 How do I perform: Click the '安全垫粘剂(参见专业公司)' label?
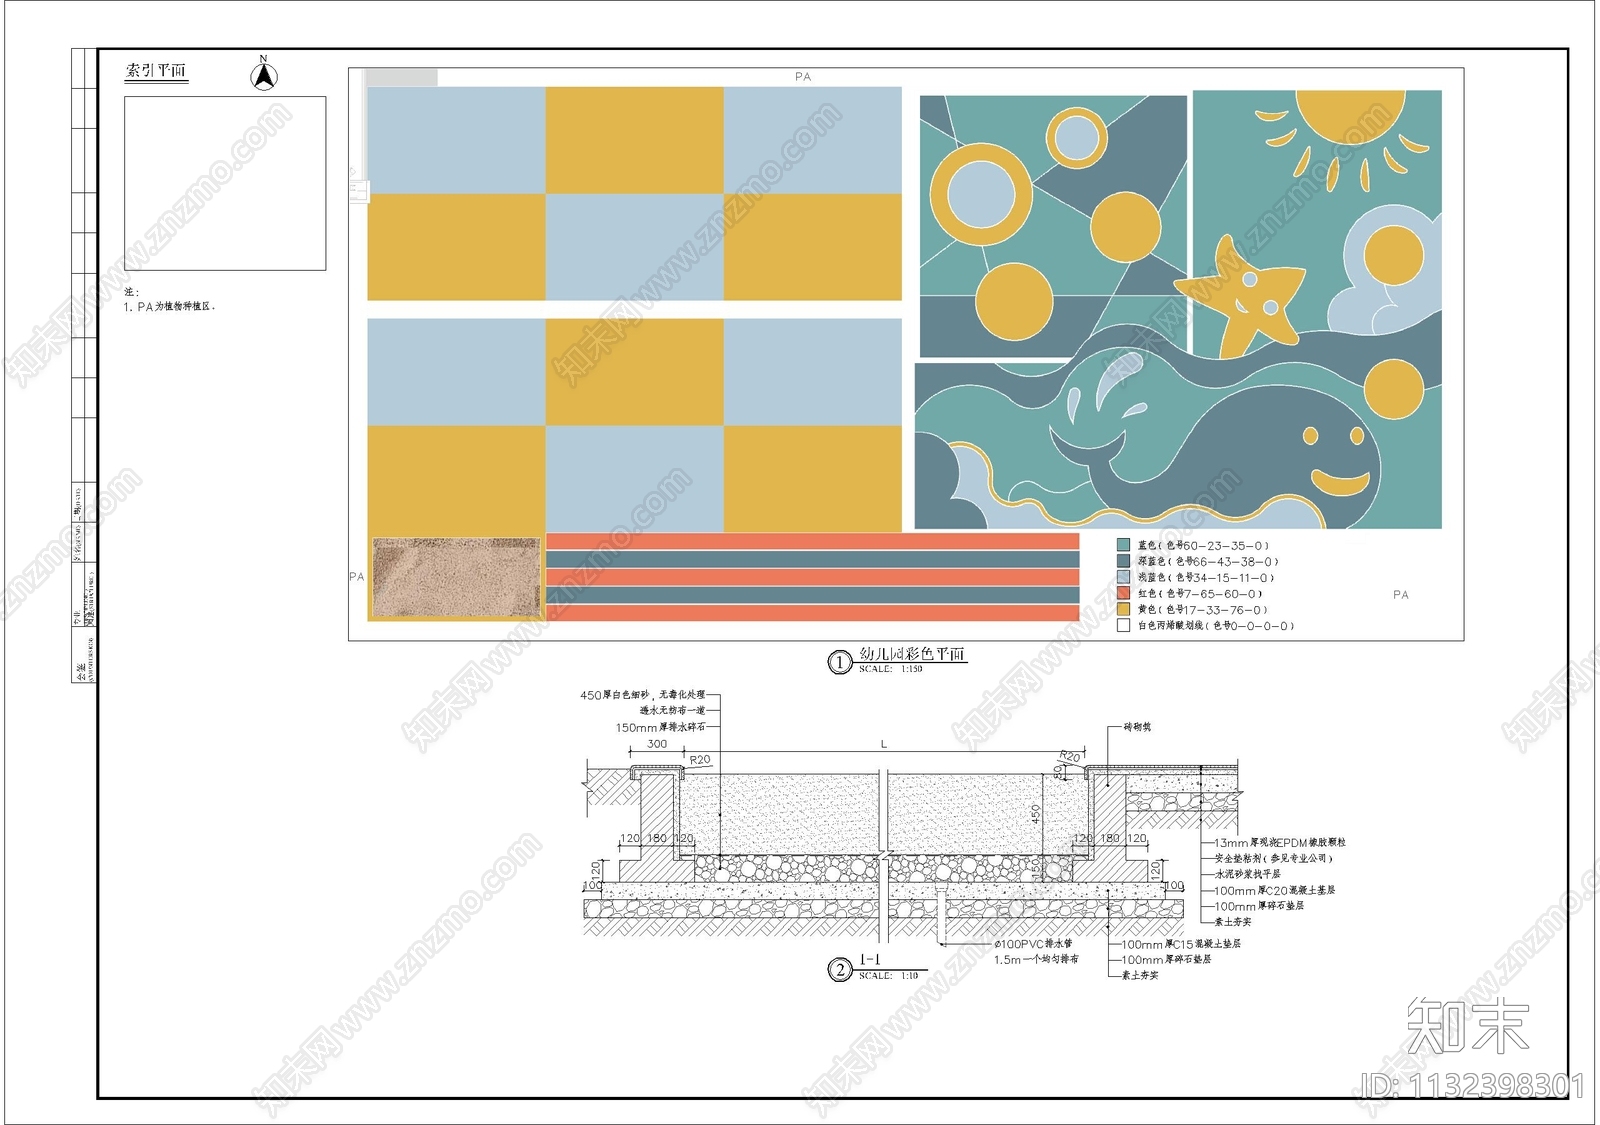click(1274, 859)
